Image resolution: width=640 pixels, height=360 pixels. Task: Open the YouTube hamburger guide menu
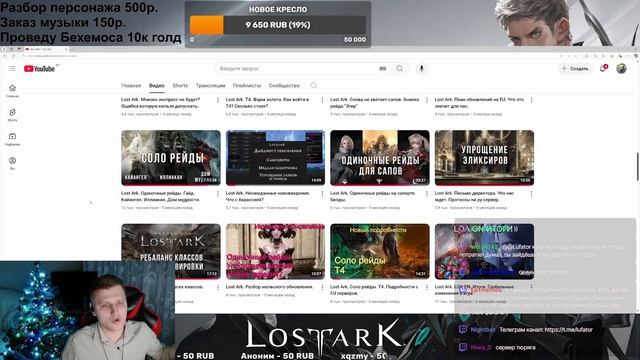pos(13,69)
